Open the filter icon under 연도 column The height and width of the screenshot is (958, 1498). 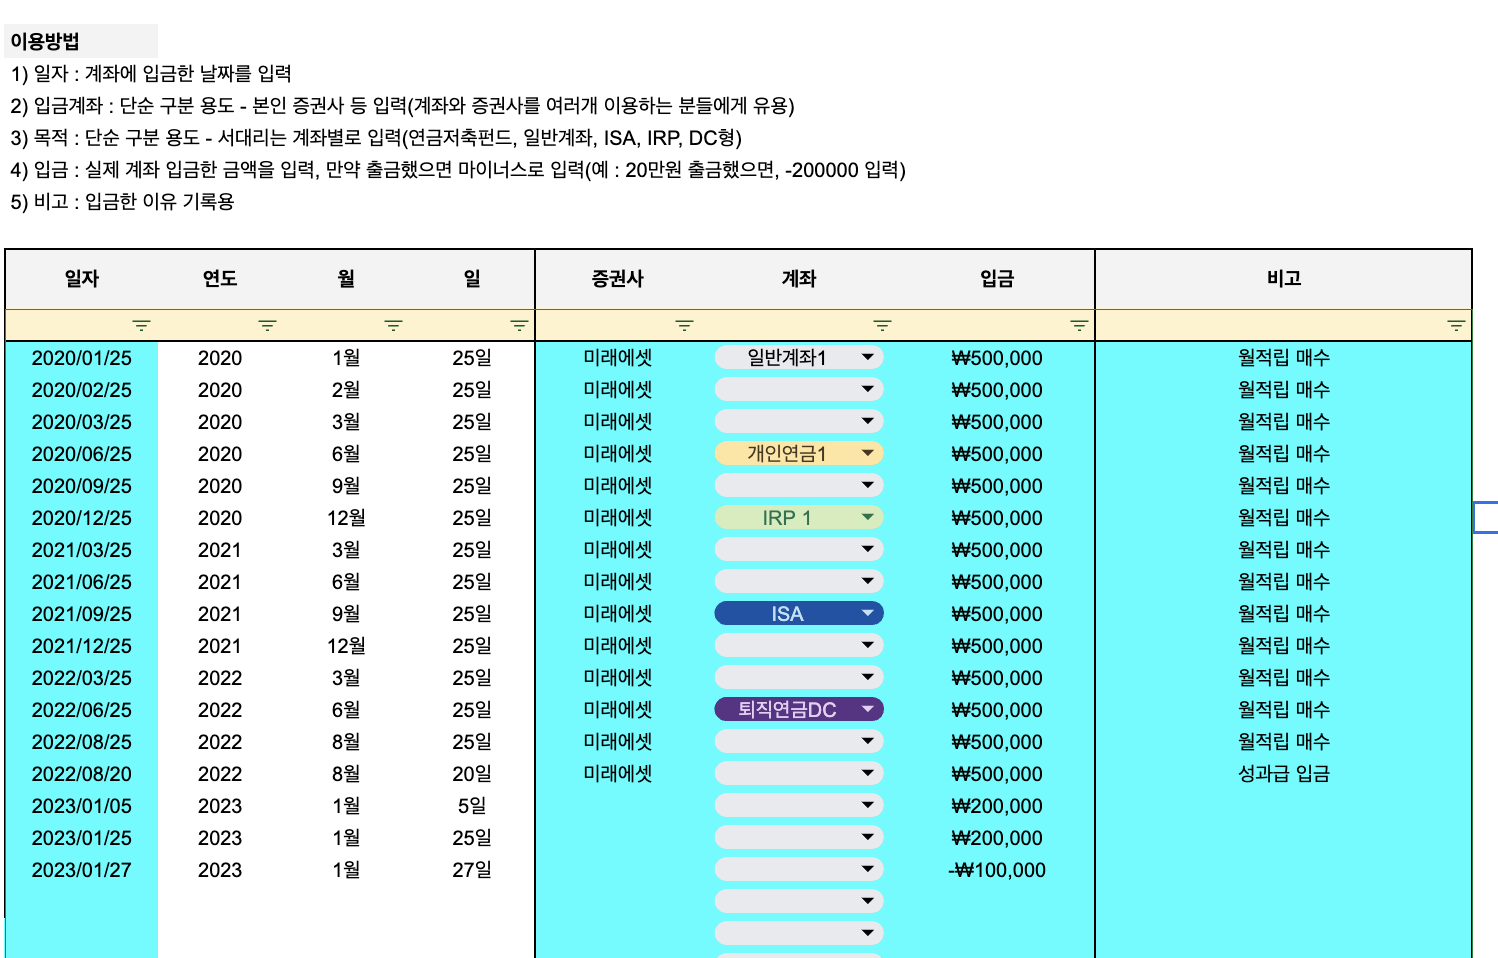tap(267, 326)
